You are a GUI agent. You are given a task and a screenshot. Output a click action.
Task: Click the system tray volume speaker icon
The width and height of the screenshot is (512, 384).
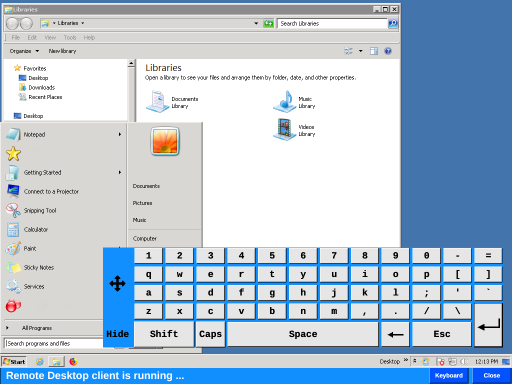464,362
